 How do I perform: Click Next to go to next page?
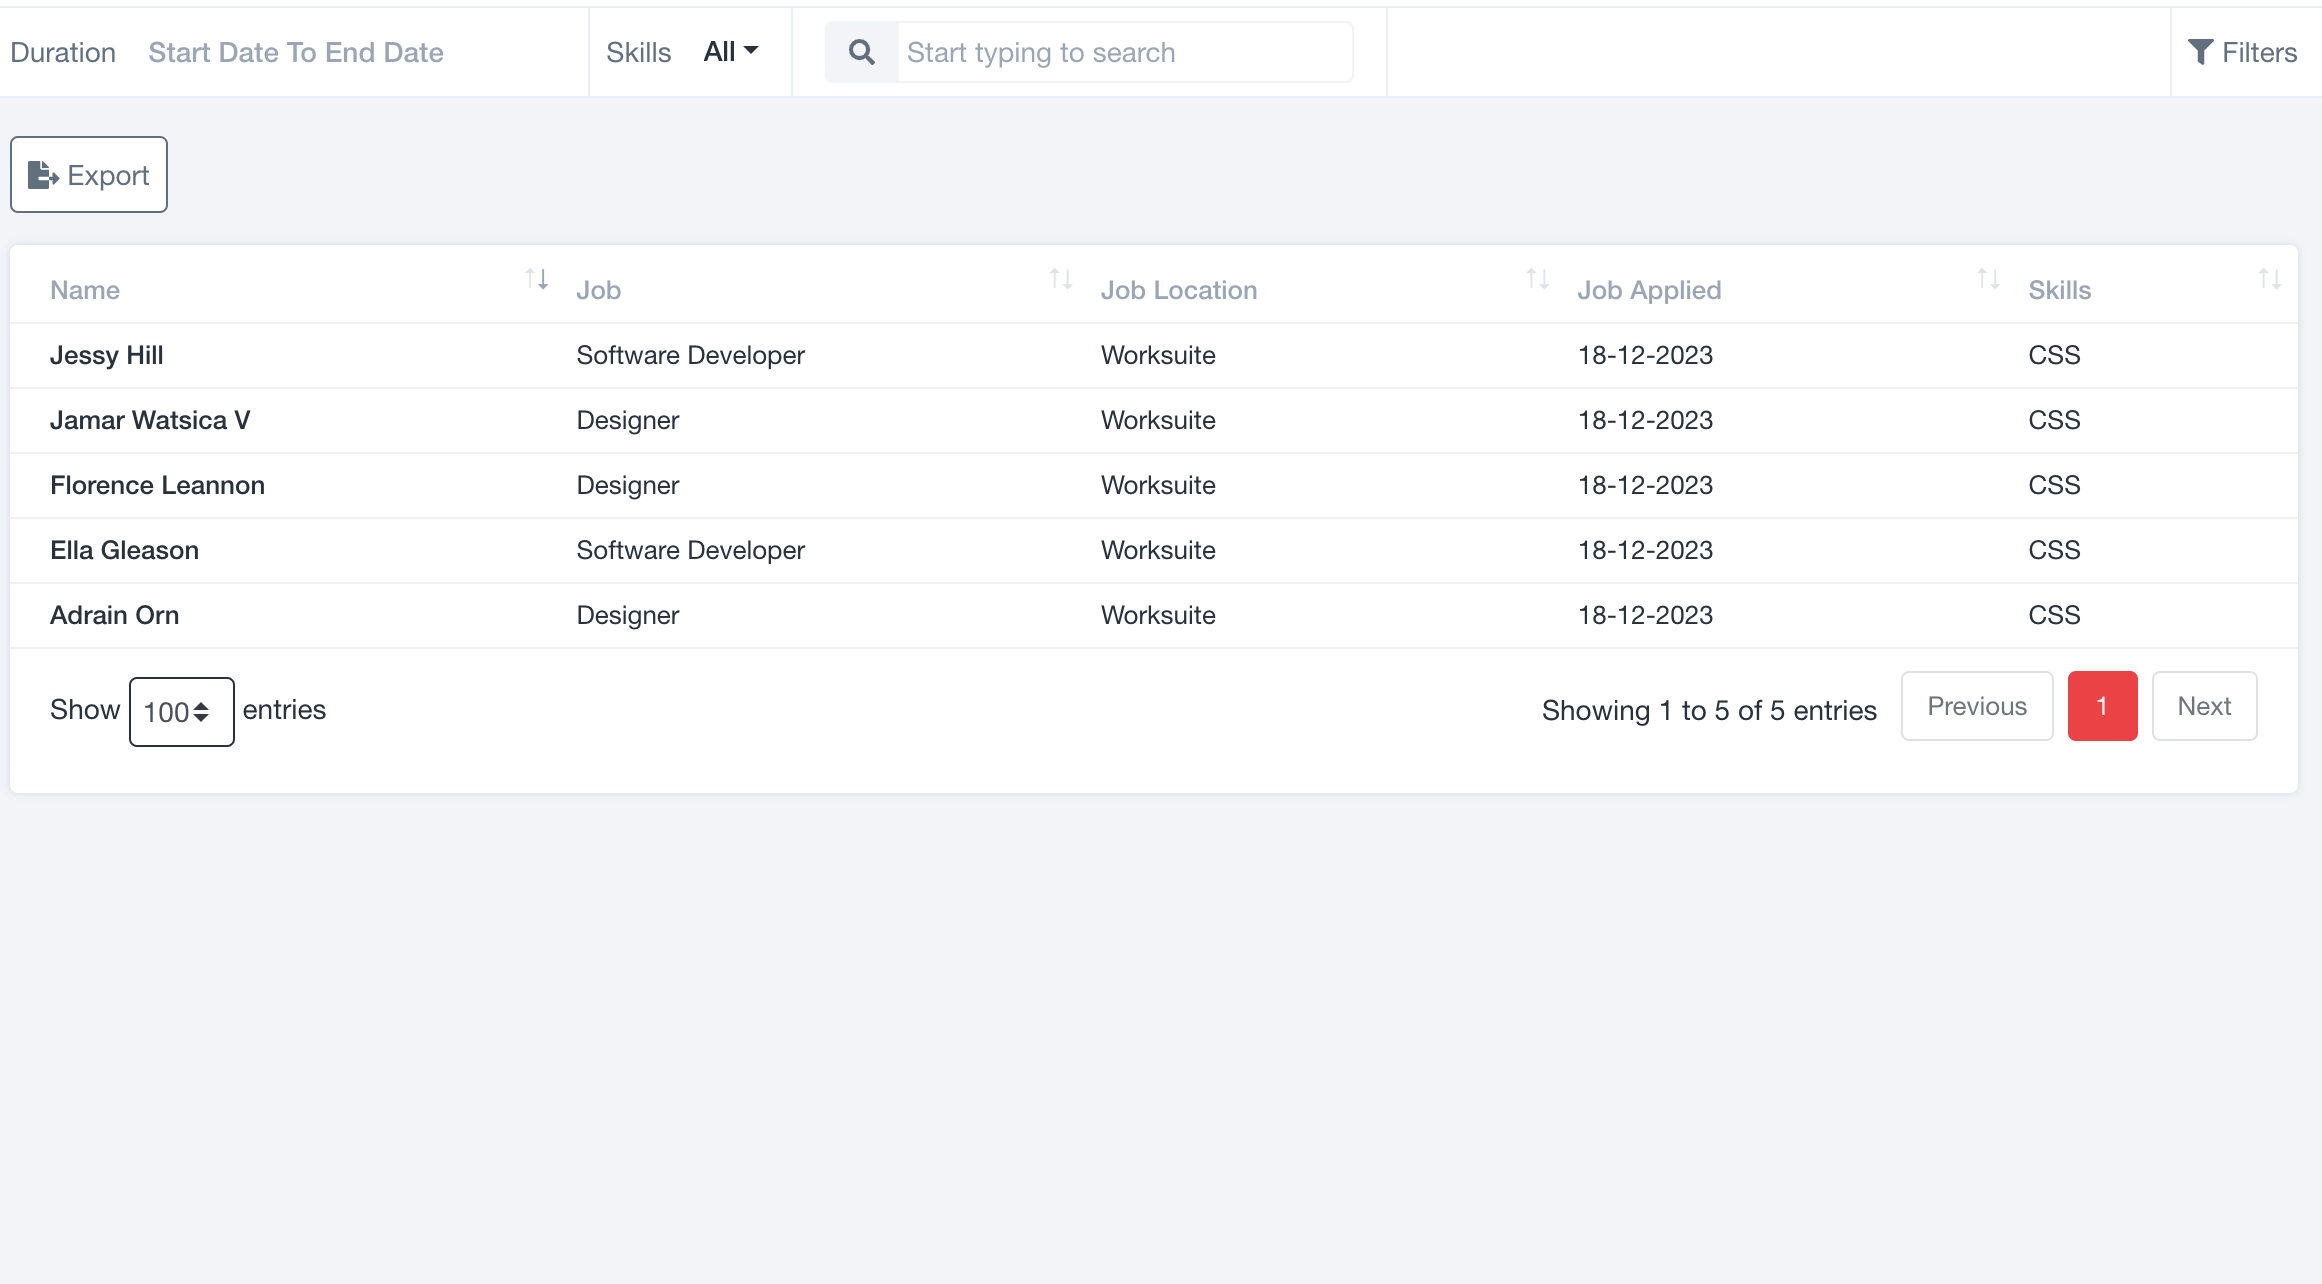click(2203, 705)
